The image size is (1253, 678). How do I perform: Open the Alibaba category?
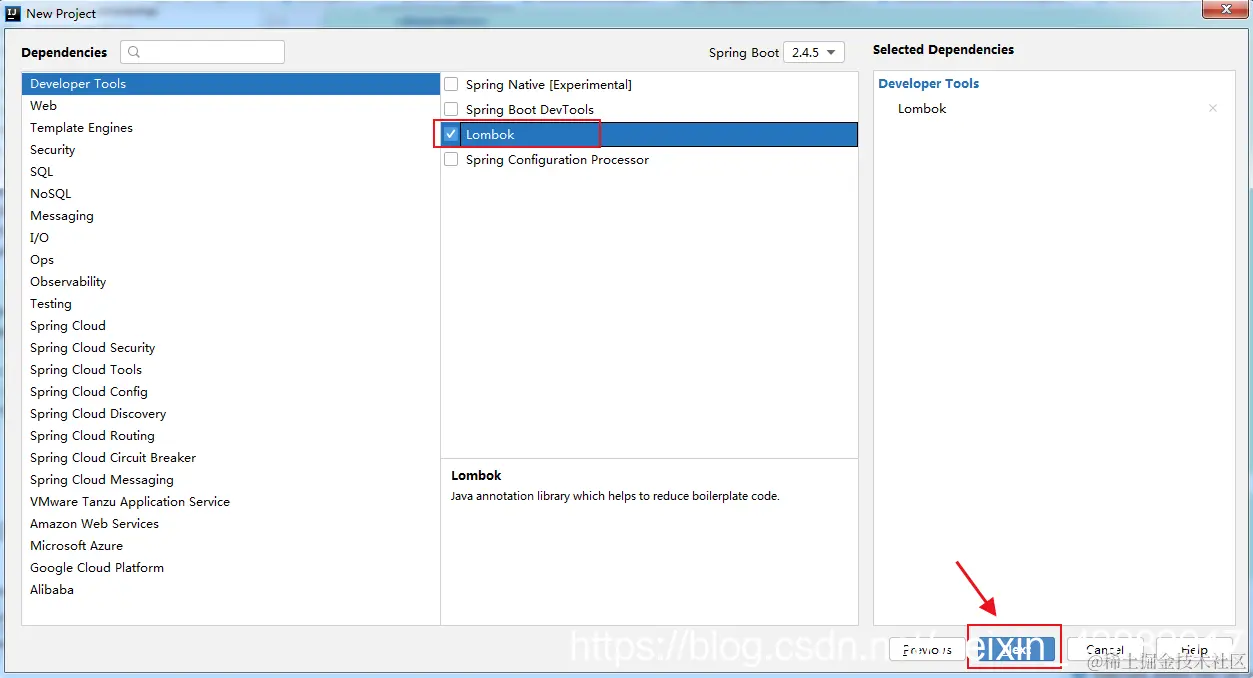[231, 590]
